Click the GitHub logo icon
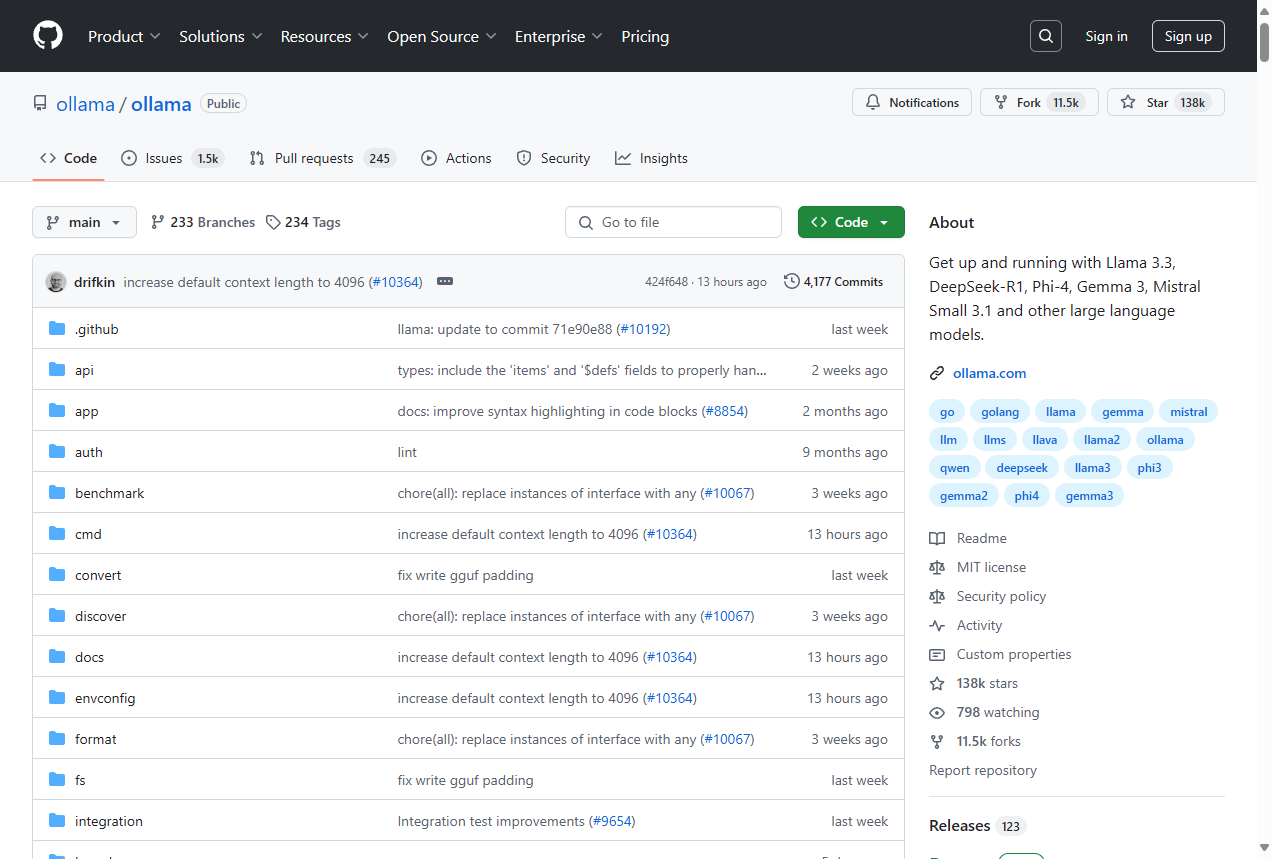Screen dimensions: 1272x859 [48, 36]
